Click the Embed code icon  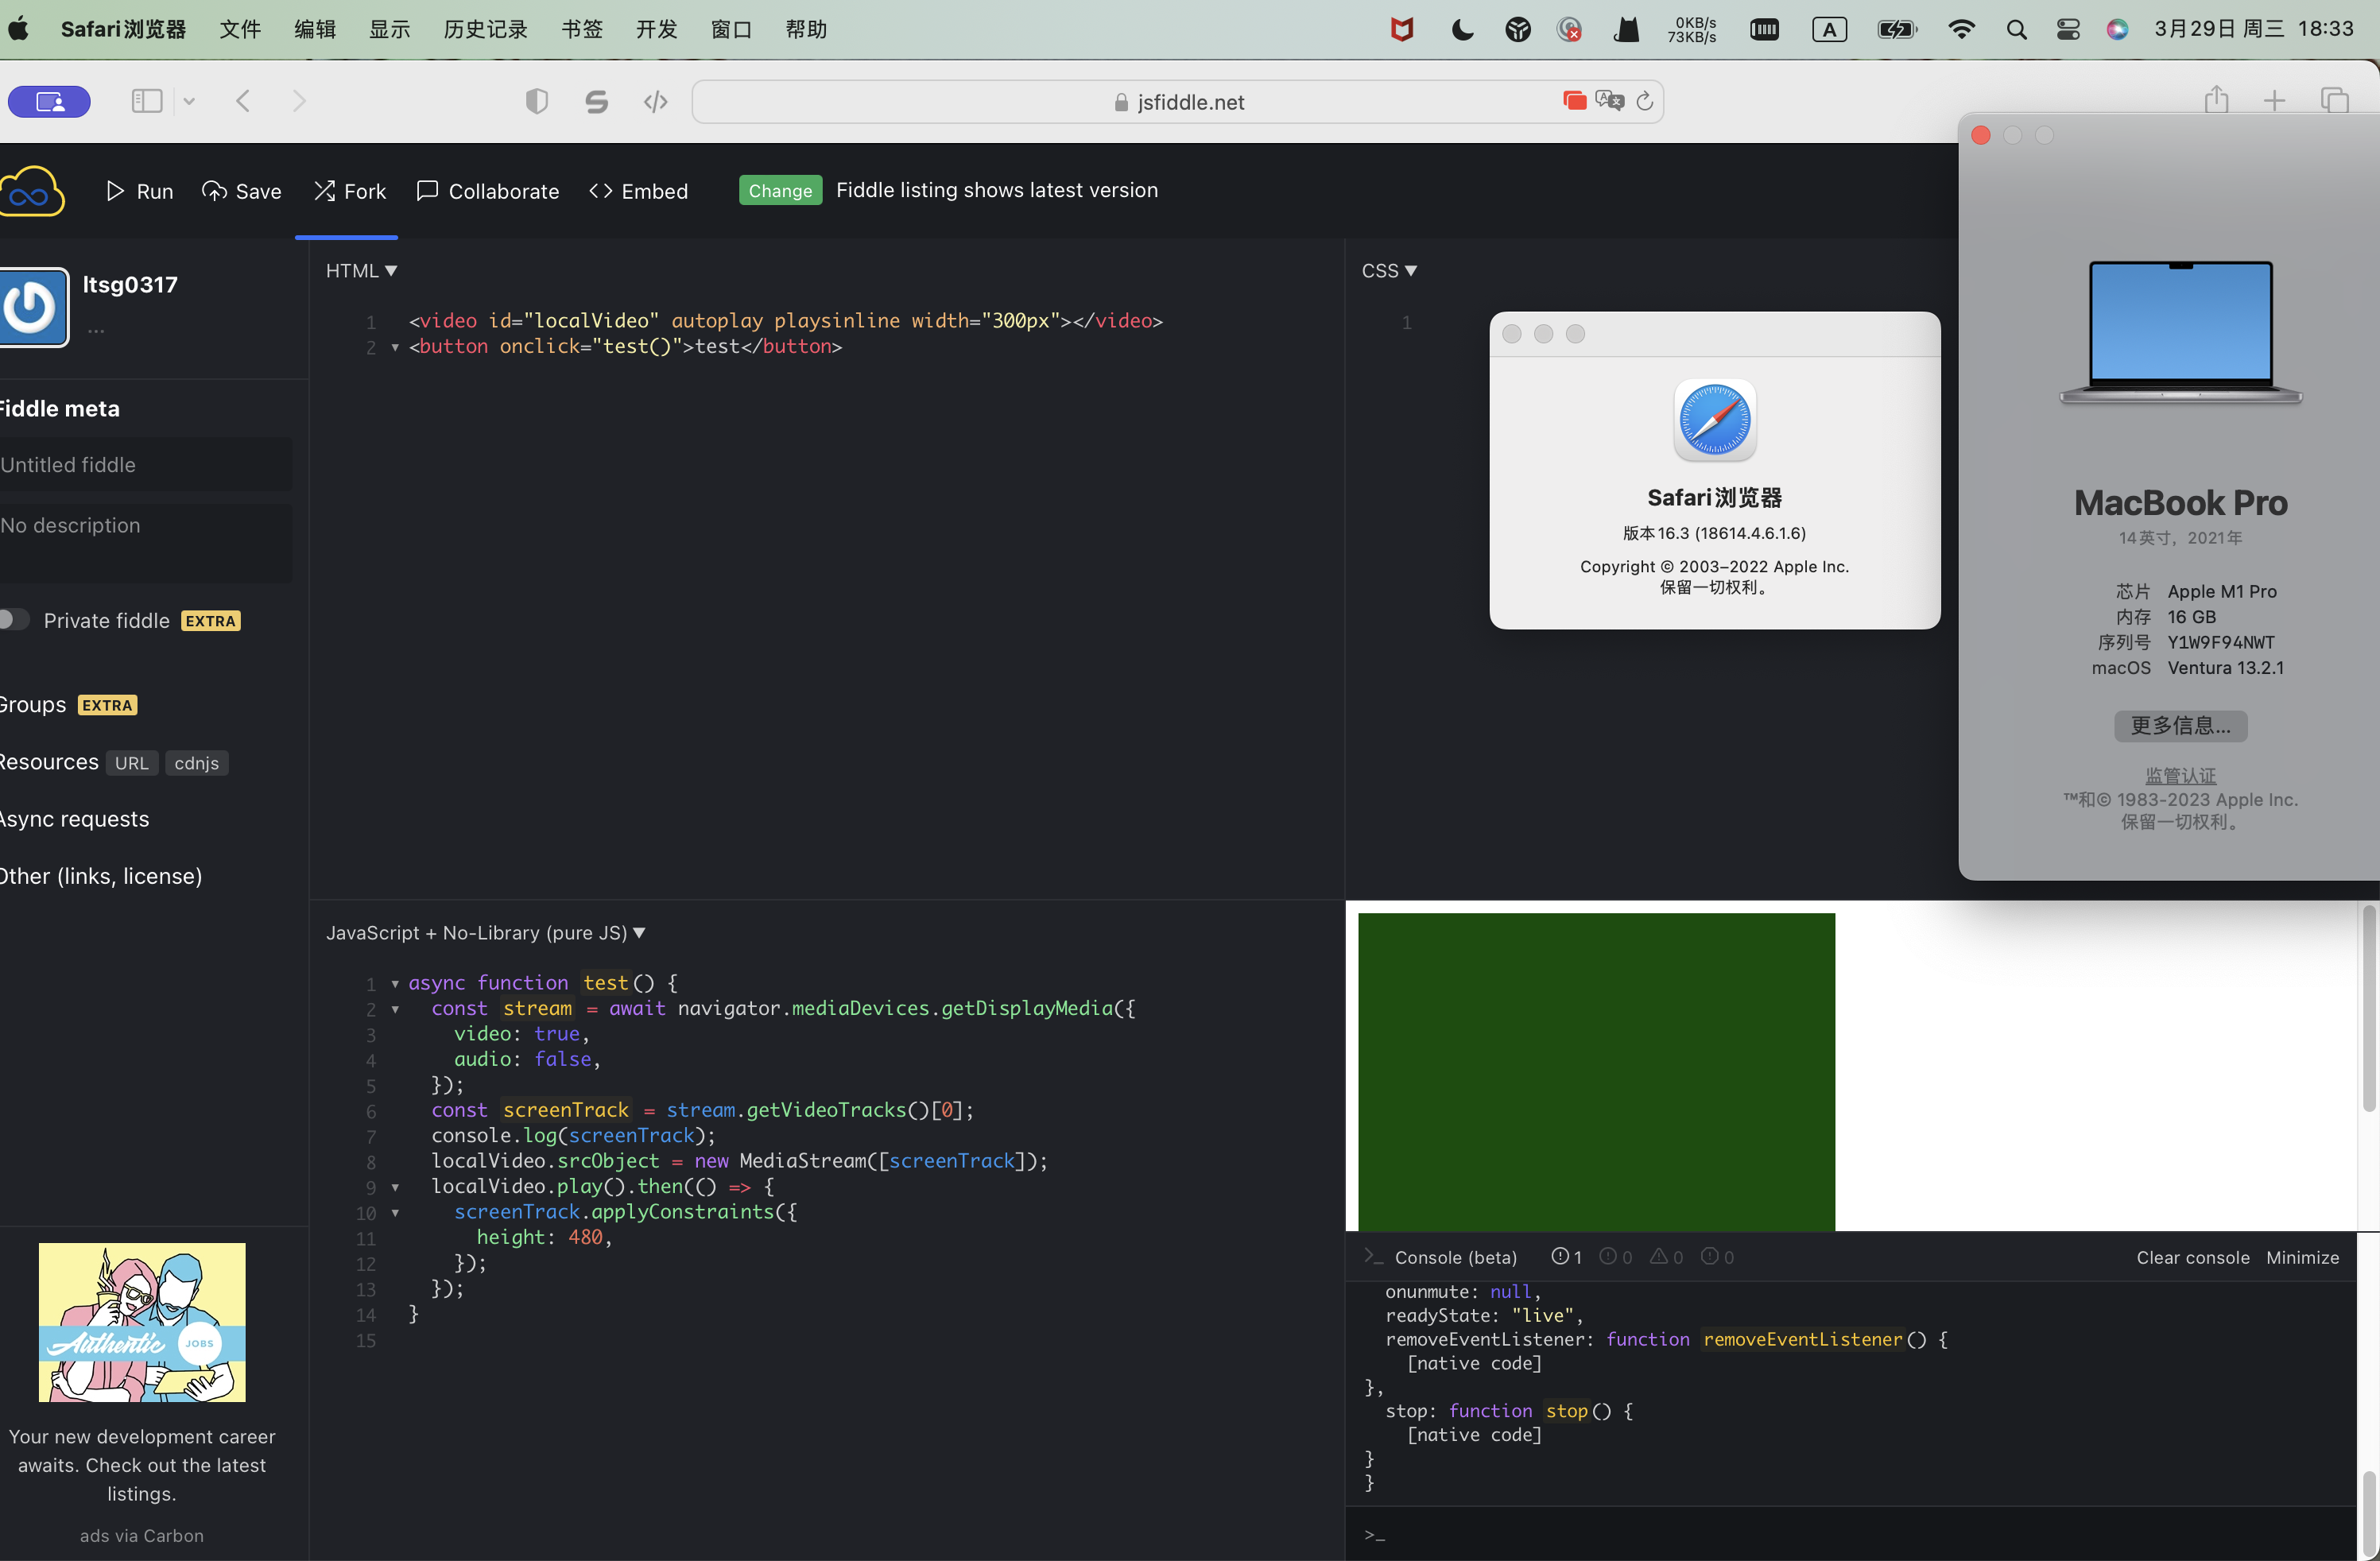(601, 191)
